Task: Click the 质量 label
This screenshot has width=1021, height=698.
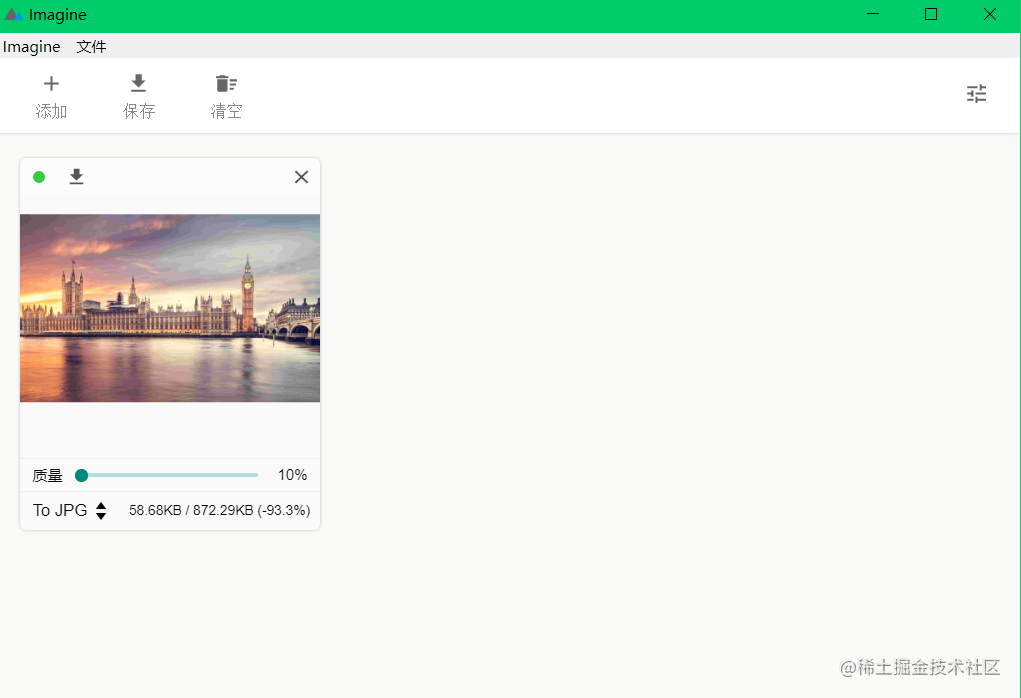Action: point(48,476)
